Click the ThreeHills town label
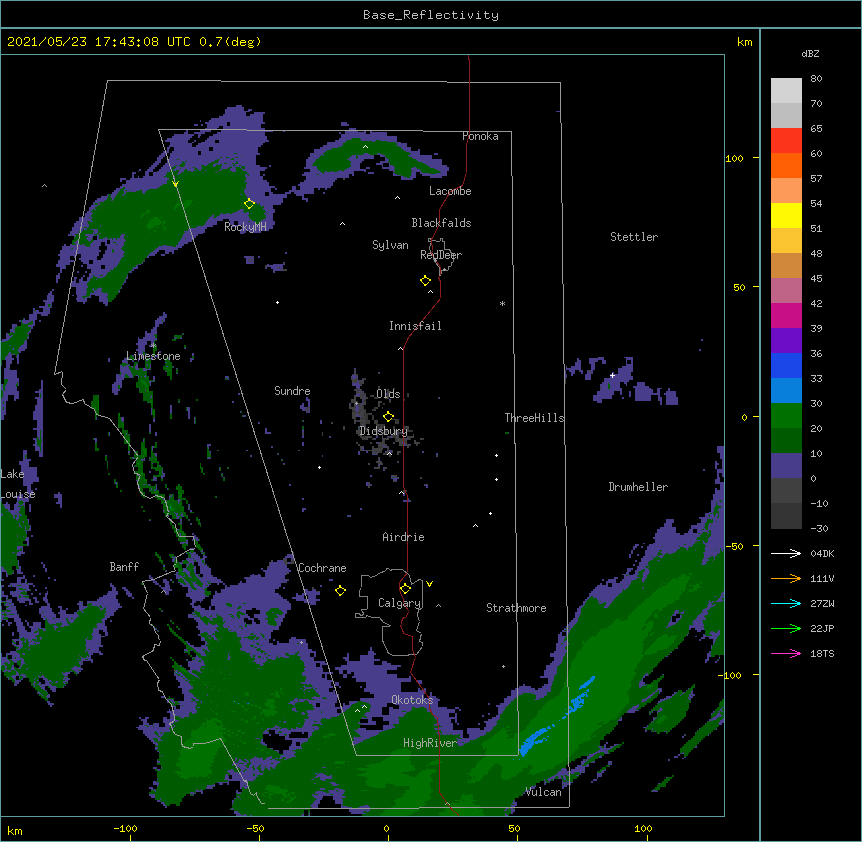The height and width of the screenshot is (842, 862). pos(534,418)
